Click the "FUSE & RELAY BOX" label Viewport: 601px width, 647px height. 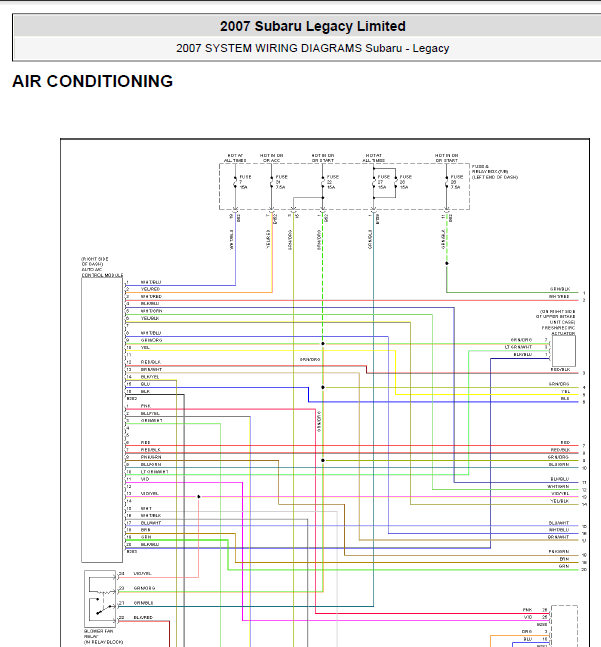490,169
